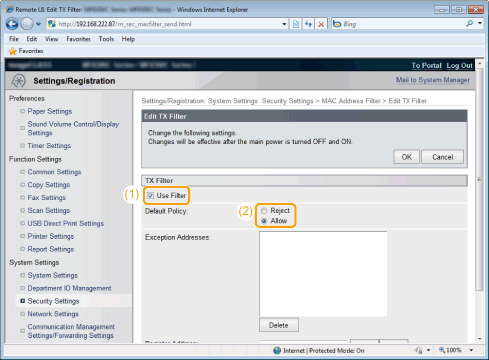The width and height of the screenshot is (489, 360).
Task: Select the Allow radio button
Action: point(264,221)
